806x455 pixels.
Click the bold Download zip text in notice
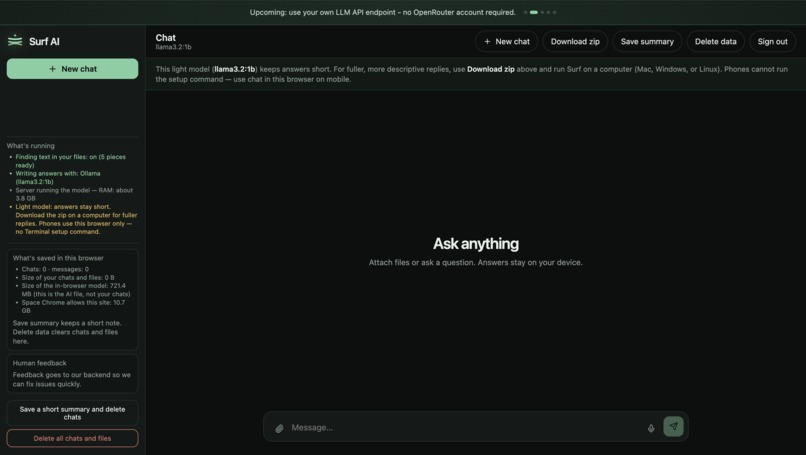(x=490, y=69)
